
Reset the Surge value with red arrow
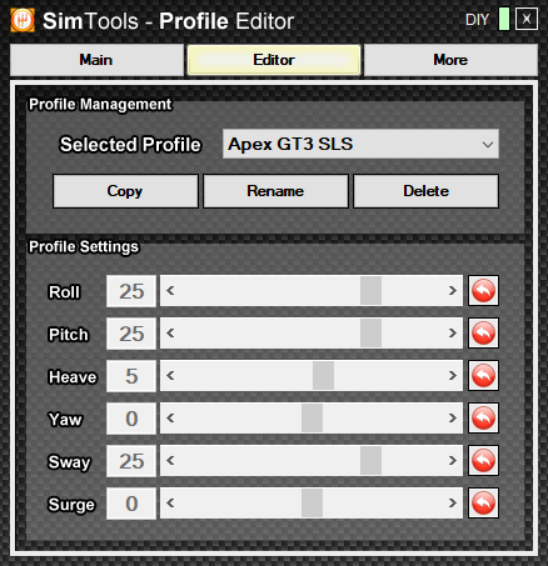tap(483, 503)
